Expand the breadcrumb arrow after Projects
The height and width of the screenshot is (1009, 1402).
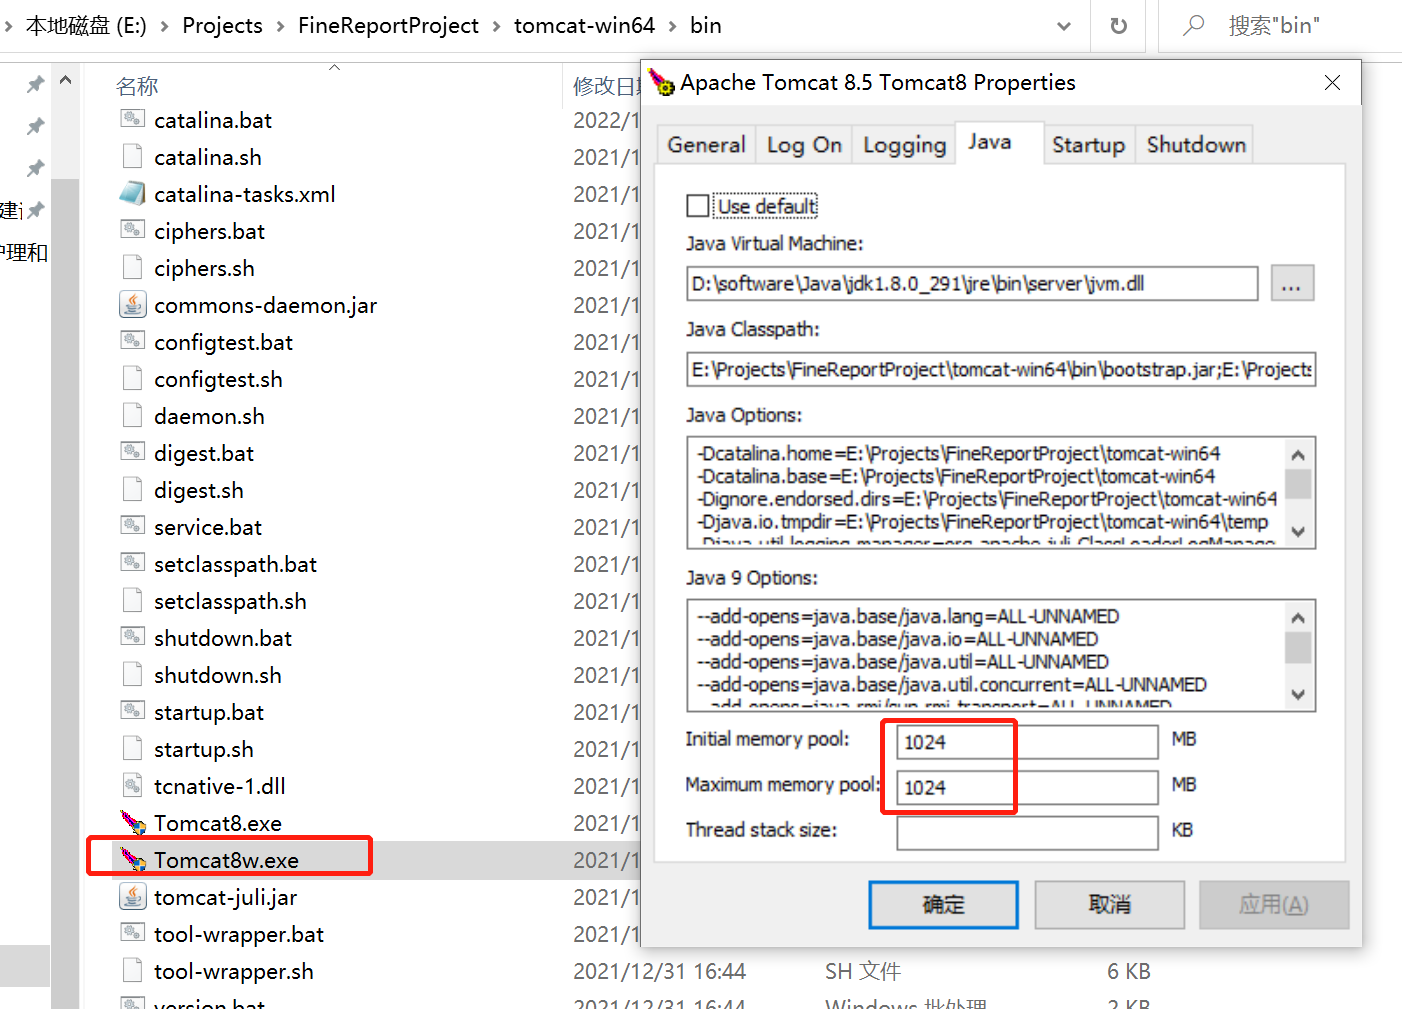(281, 26)
